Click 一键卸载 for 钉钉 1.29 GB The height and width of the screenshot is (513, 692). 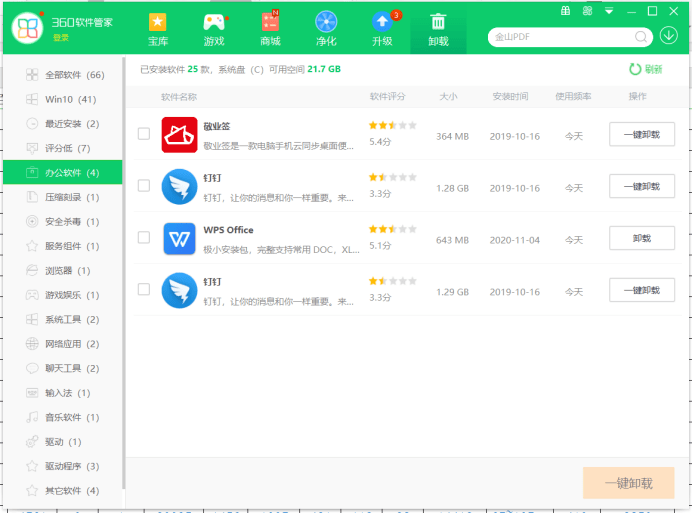[x=642, y=290]
